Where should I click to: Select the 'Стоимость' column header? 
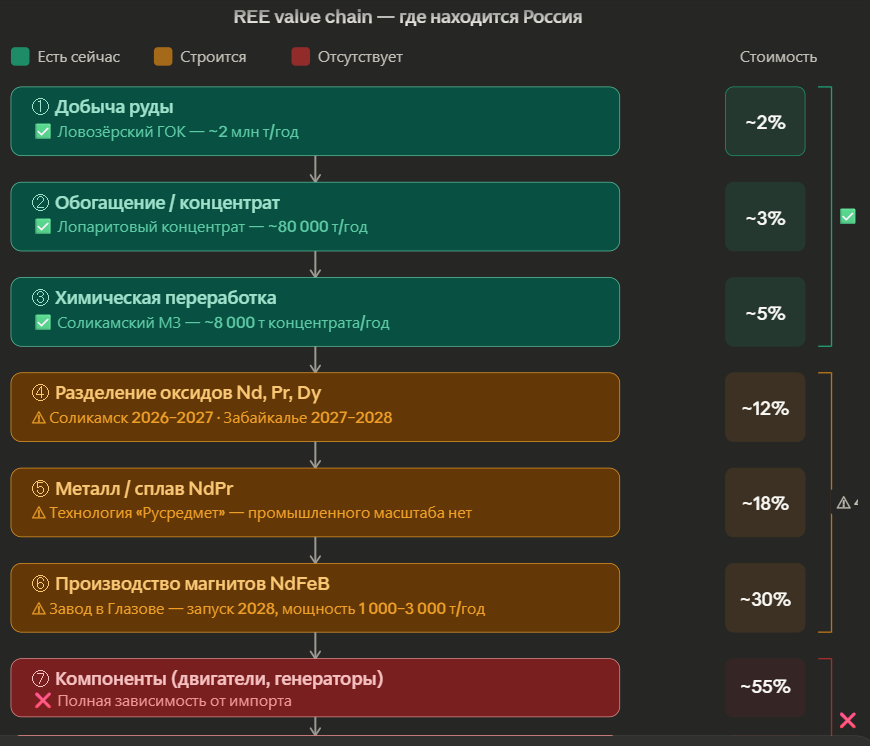779,57
